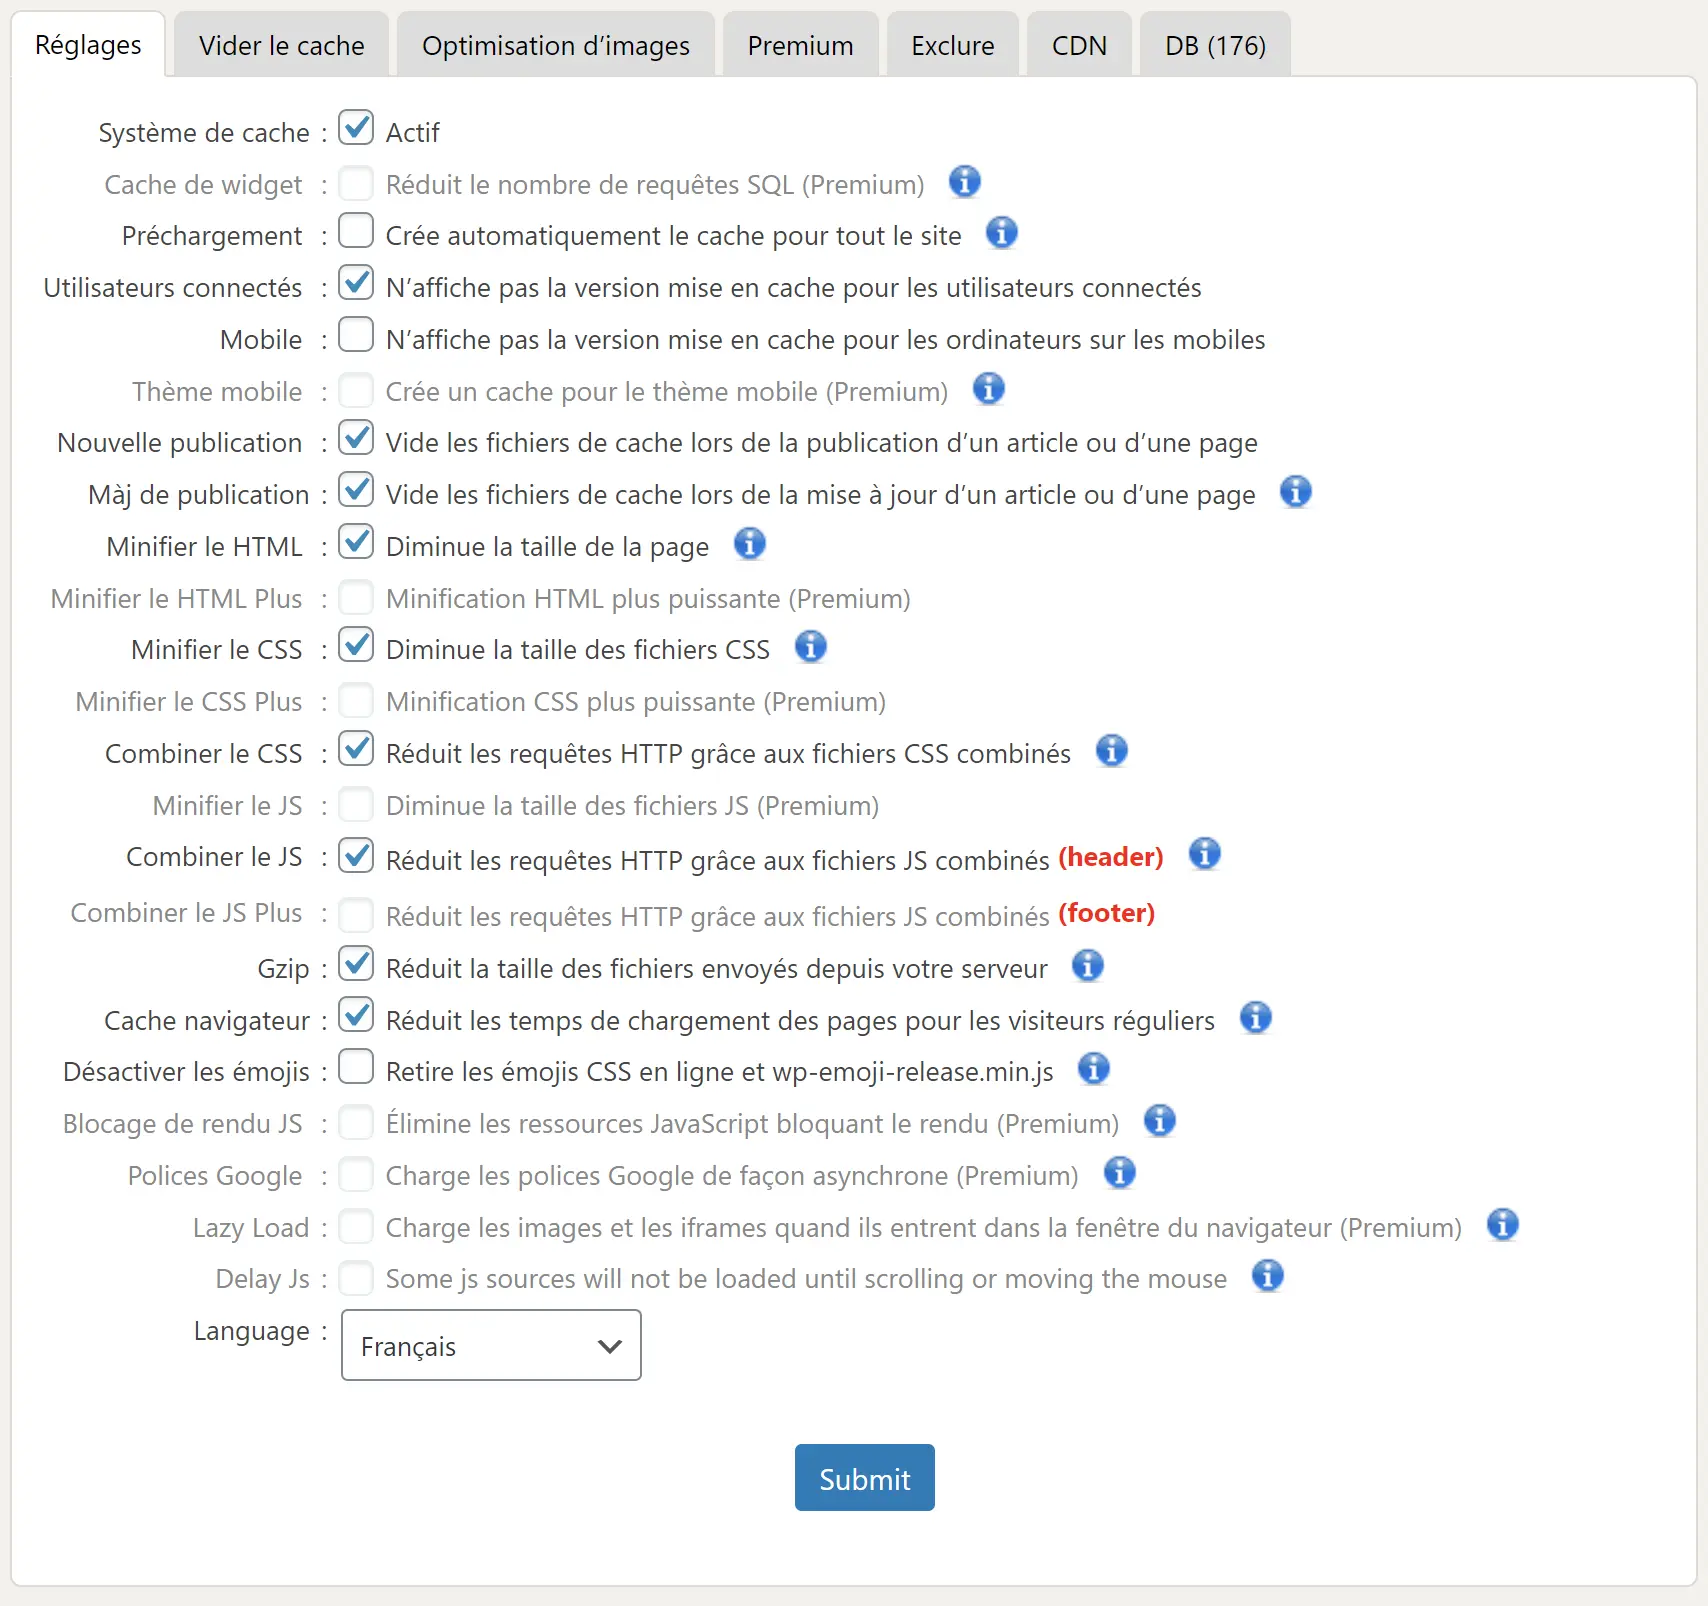Open the Optimisation d'images tab
The image size is (1708, 1606).
pos(556,44)
